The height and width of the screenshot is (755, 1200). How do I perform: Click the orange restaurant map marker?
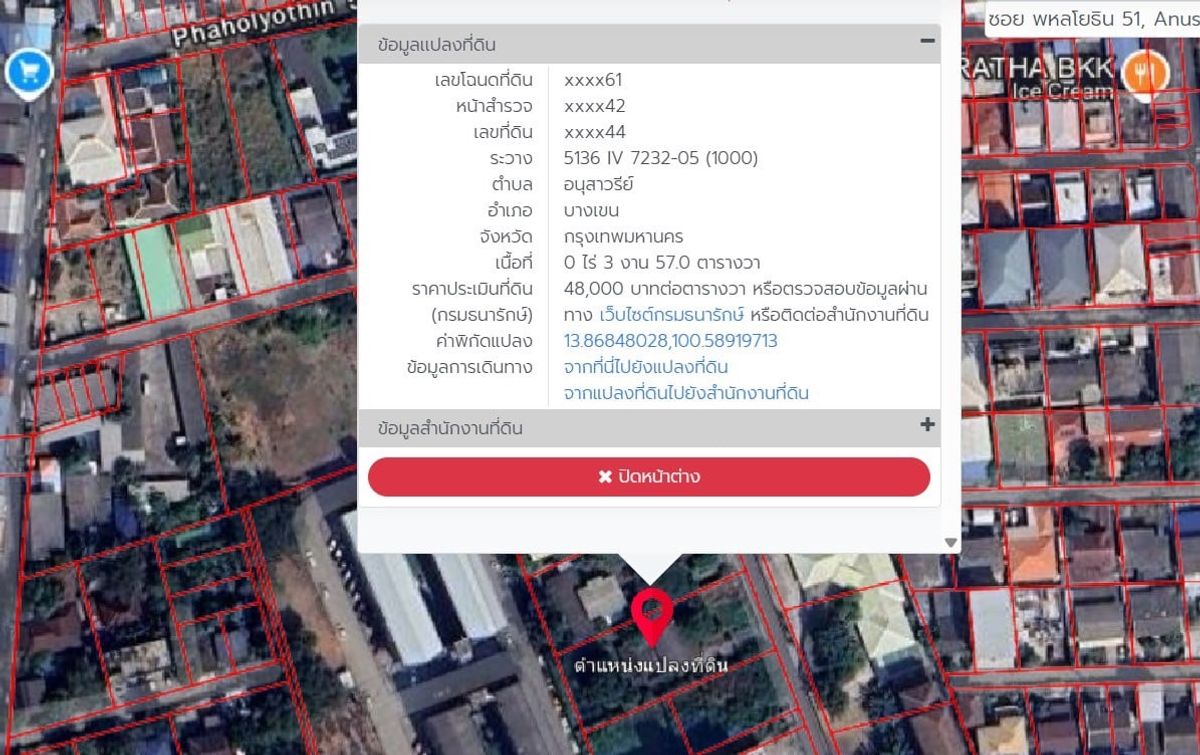pyautogui.click(x=1146, y=73)
